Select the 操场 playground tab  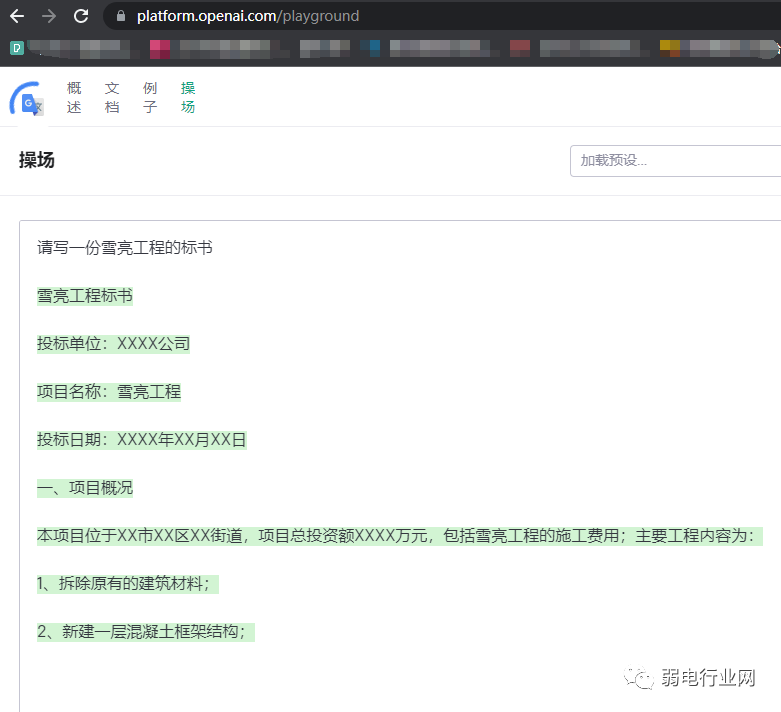[188, 97]
